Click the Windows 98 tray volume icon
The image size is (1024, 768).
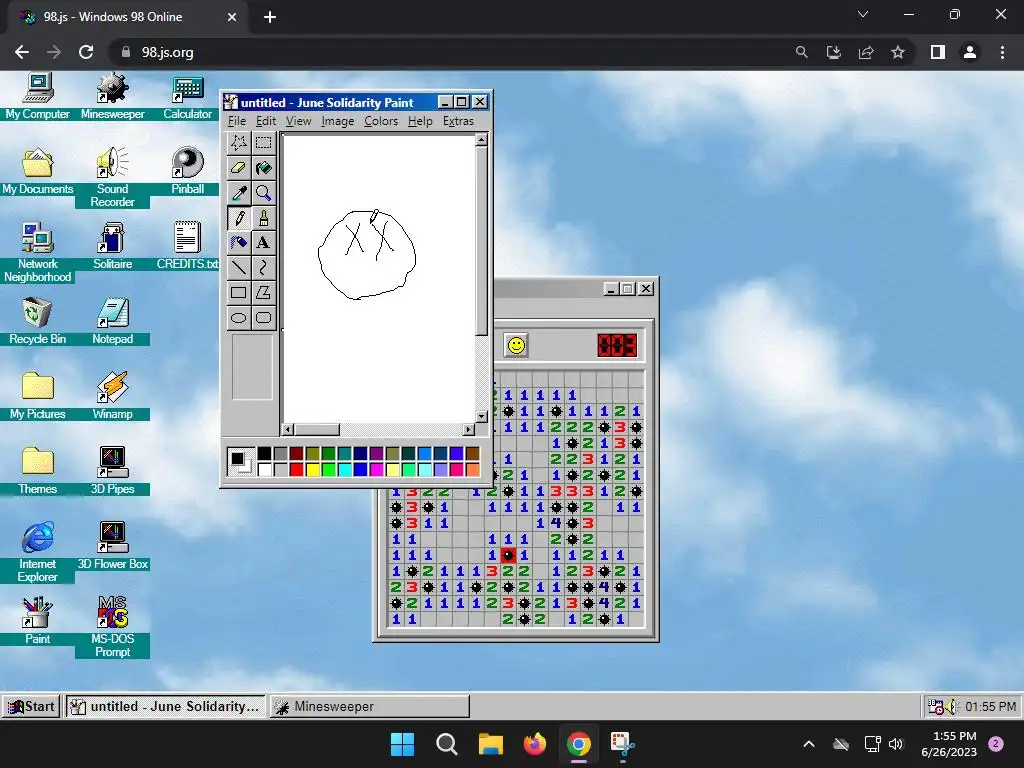point(952,706)
